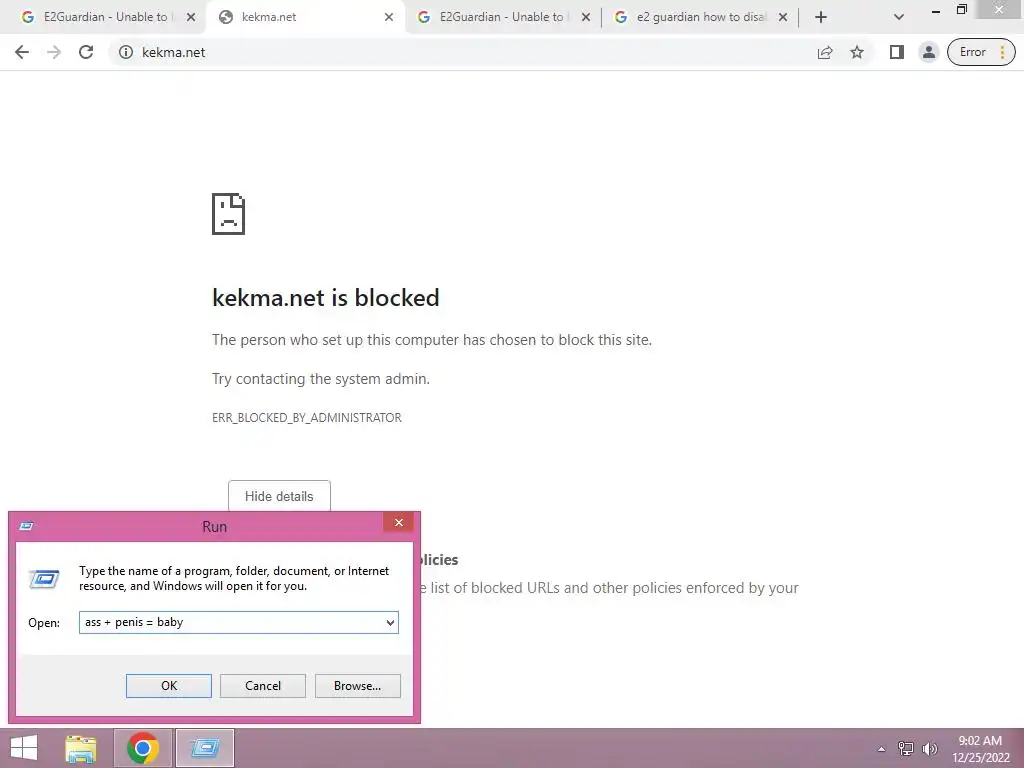Open the taskbar clock showing 9:02 AM
This screenshot has width=1024, height=768.
coord(980,749)
